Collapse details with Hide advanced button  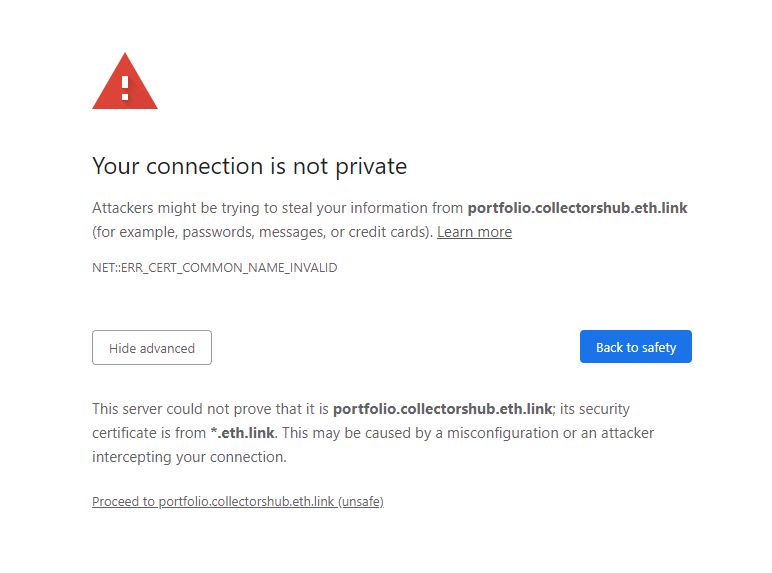(152, 348)
